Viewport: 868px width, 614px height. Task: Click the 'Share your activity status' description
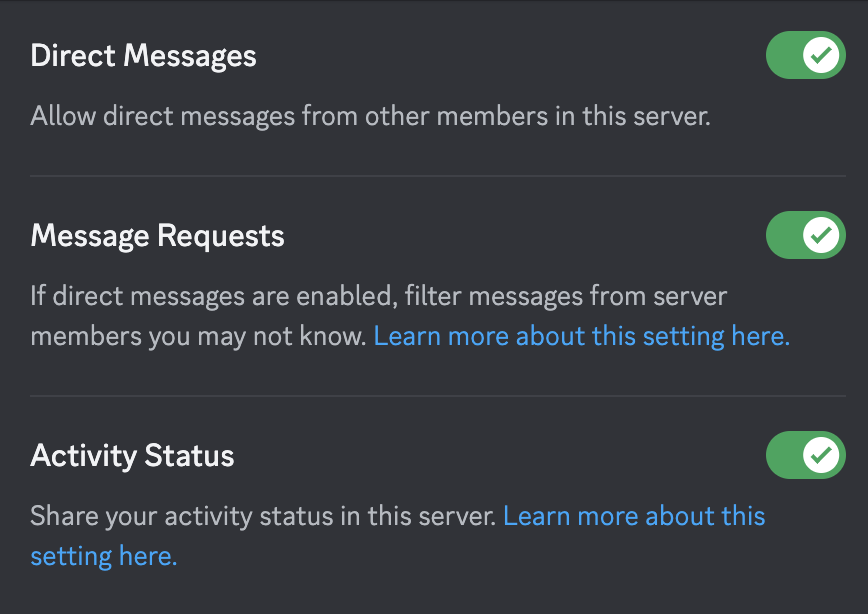click(x=263, y=516)
